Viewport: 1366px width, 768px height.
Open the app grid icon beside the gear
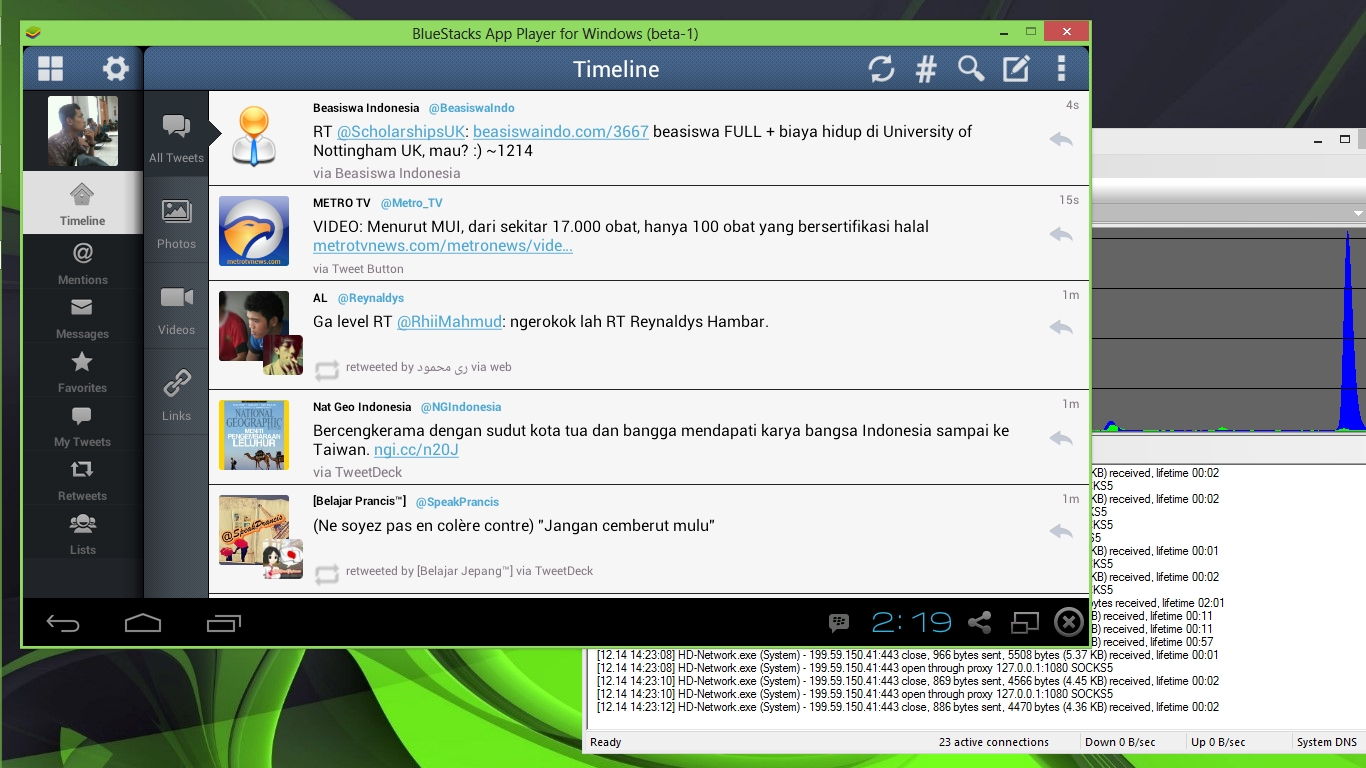point(50,69)
